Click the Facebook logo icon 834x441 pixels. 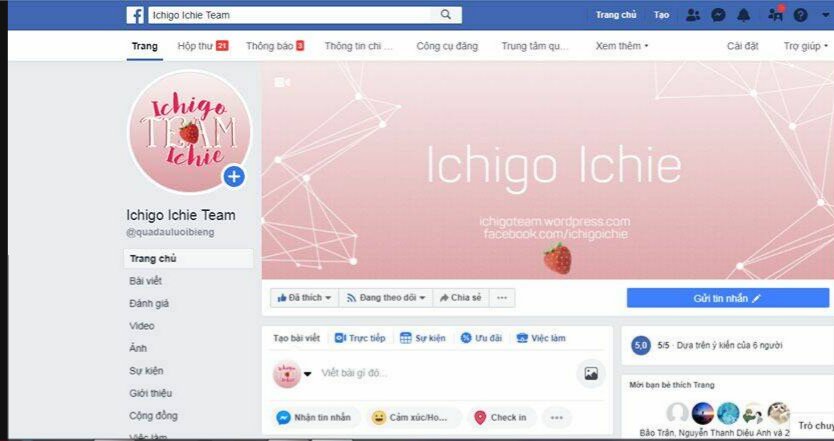point(135,15)
